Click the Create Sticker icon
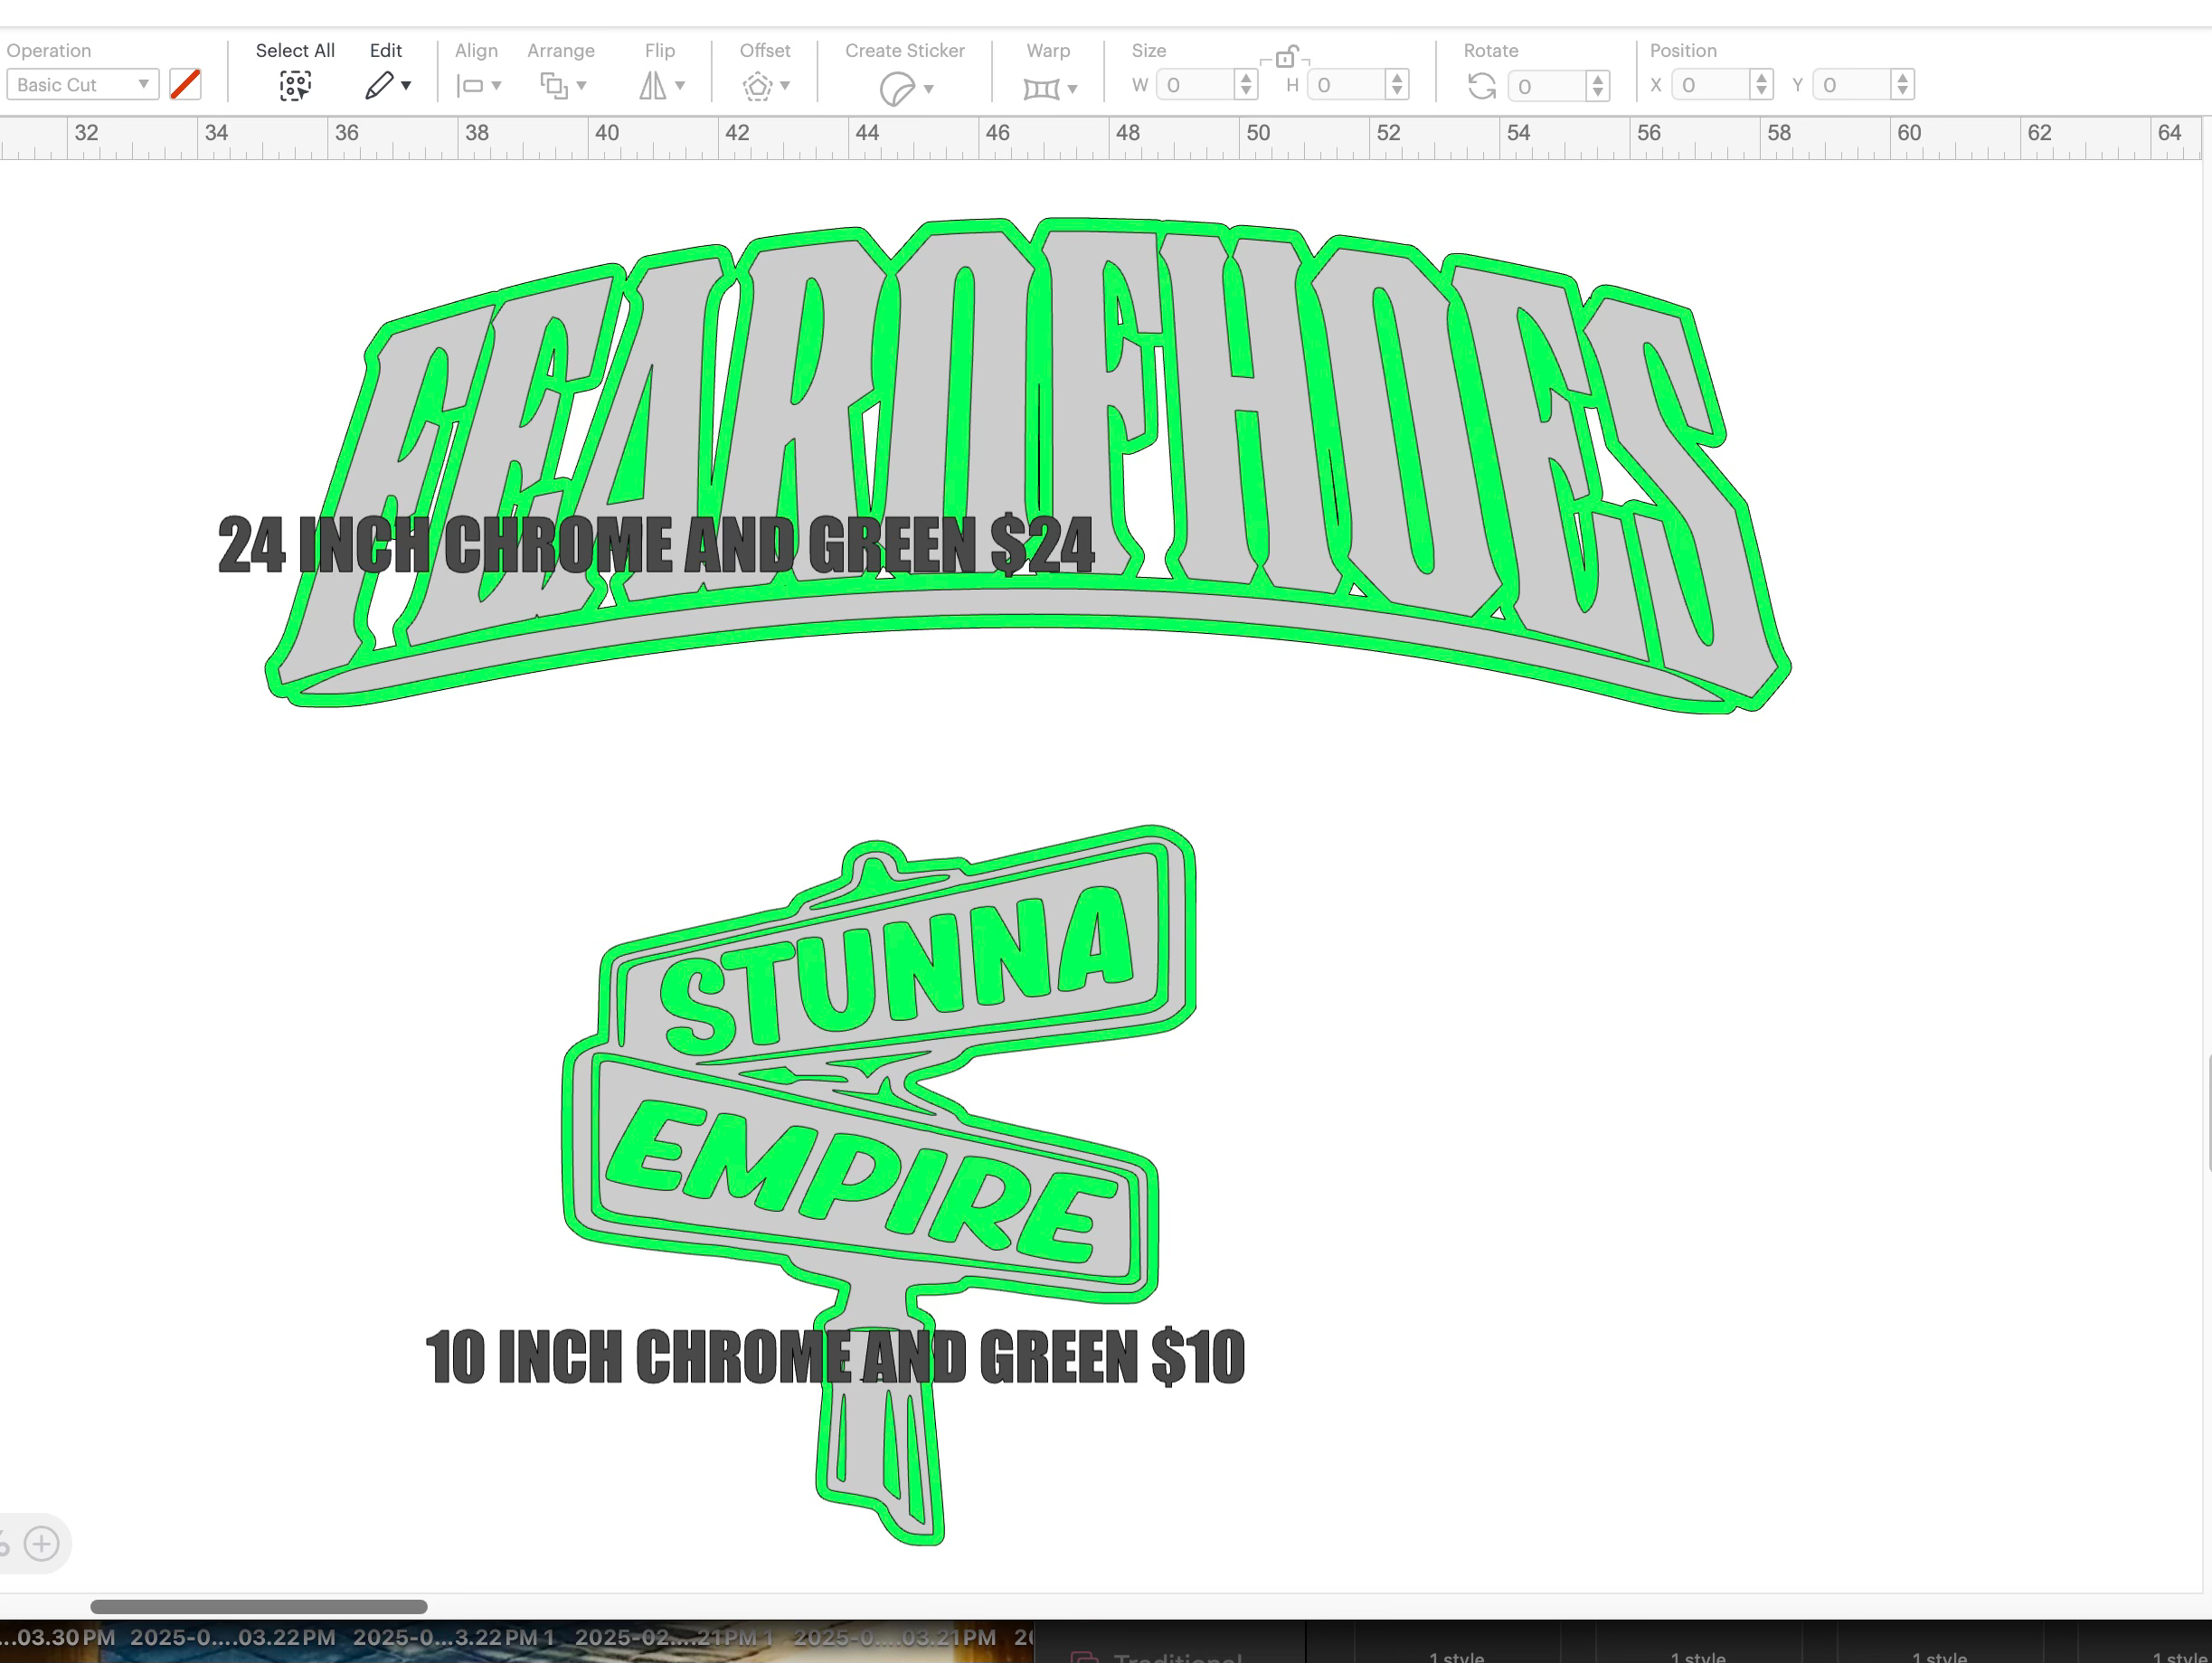The height and width of the screenshot is (1663, 2212). (x=896, y=89)
